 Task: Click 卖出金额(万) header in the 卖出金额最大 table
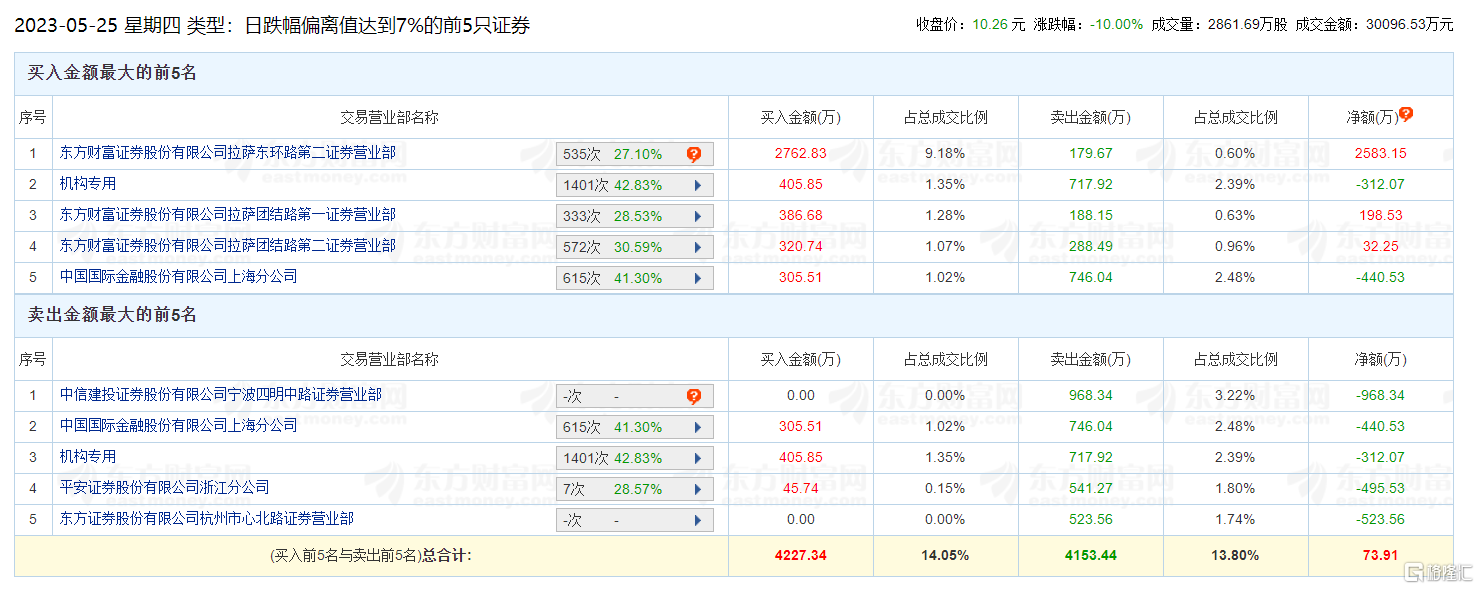tap(1090, 360)
